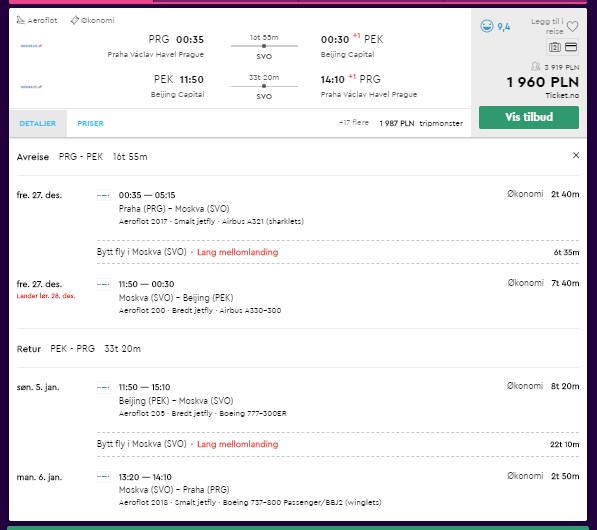Click airline logo for Aeroflot 2017 flight
This screenshot has height=530, width=597.
104,196
